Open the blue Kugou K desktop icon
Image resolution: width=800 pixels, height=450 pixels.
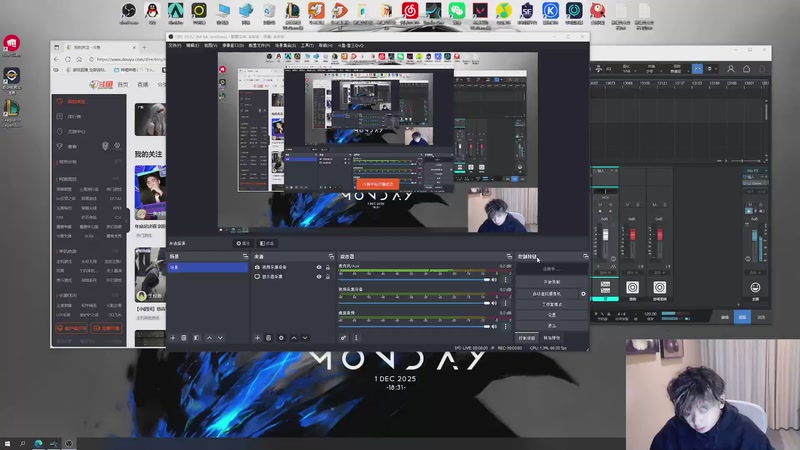(551, 11)
